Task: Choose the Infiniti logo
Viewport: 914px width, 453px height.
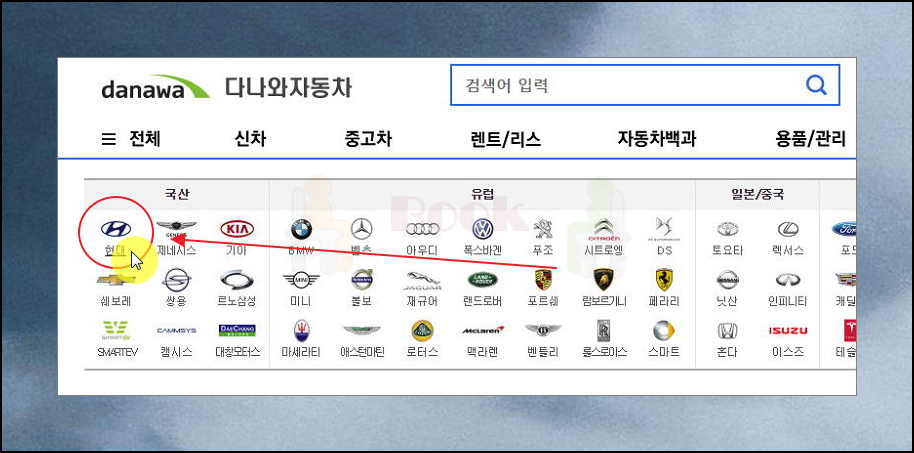Action: point(788,280)
